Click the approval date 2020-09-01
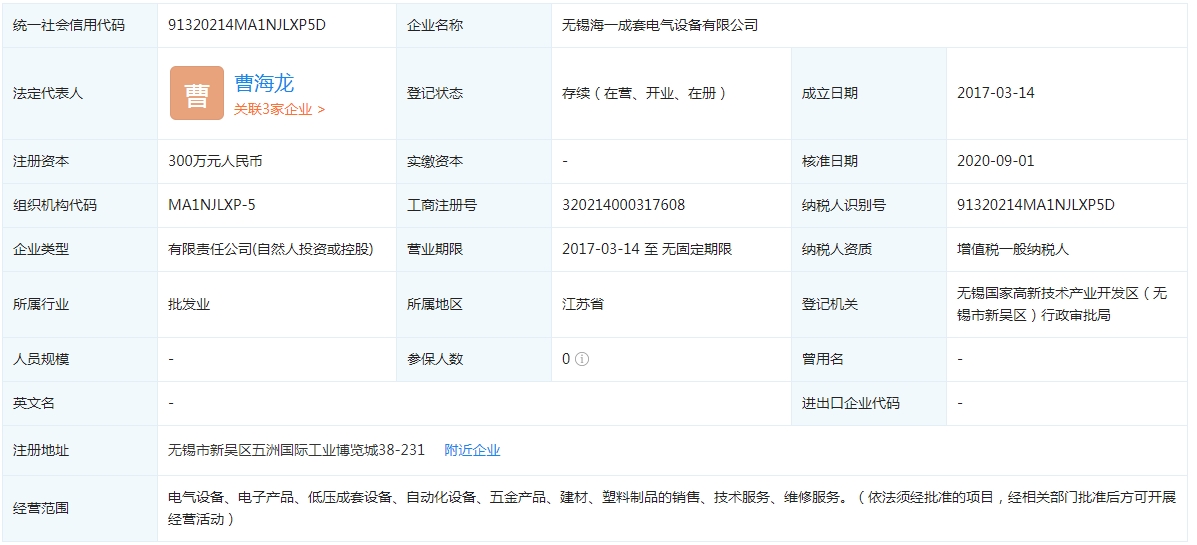1197x545 pixels. (x=995, y=161)
